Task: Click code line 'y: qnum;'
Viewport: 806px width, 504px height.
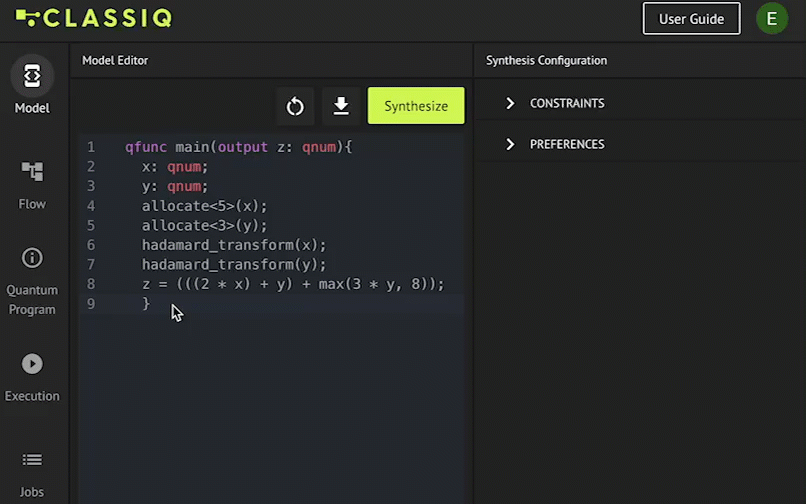Action: [x=175, y=186]
